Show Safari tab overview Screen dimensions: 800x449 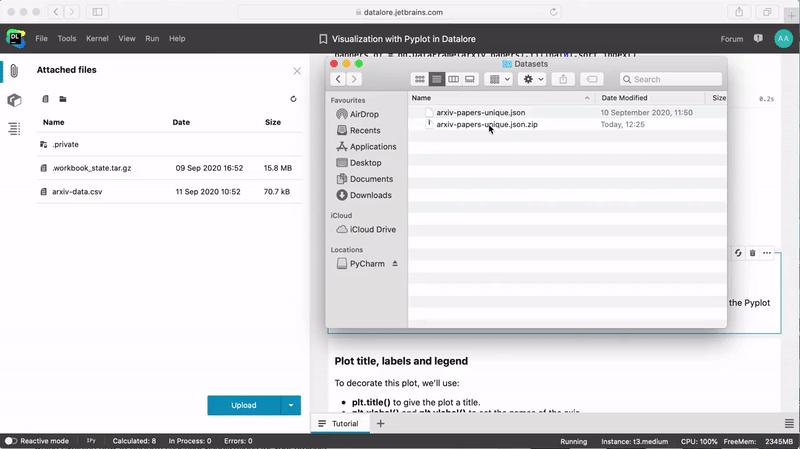767,12
